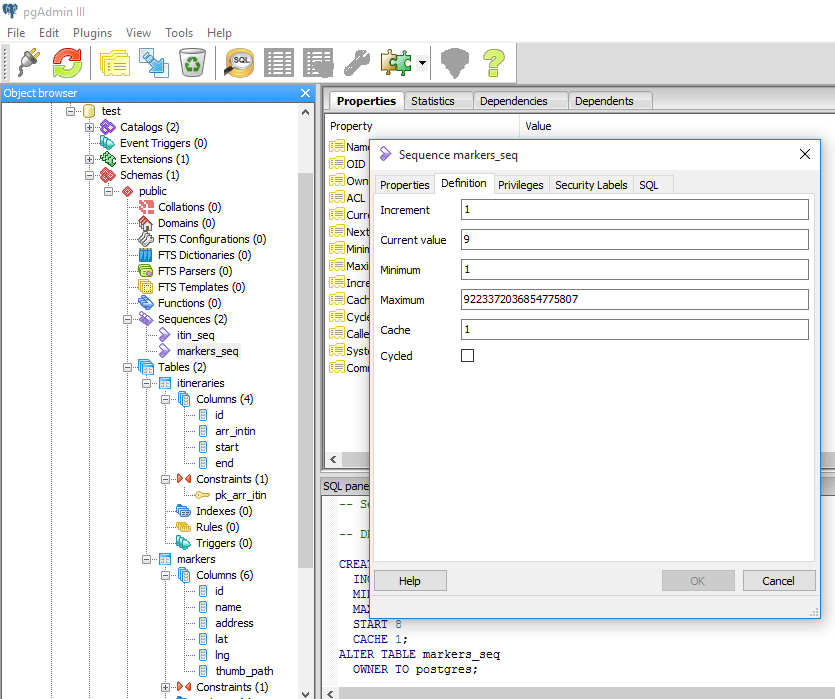The width and height of the screenshot is (835, 699).
Task: Click the Minimum input field
Action: [x=634, y=269]
